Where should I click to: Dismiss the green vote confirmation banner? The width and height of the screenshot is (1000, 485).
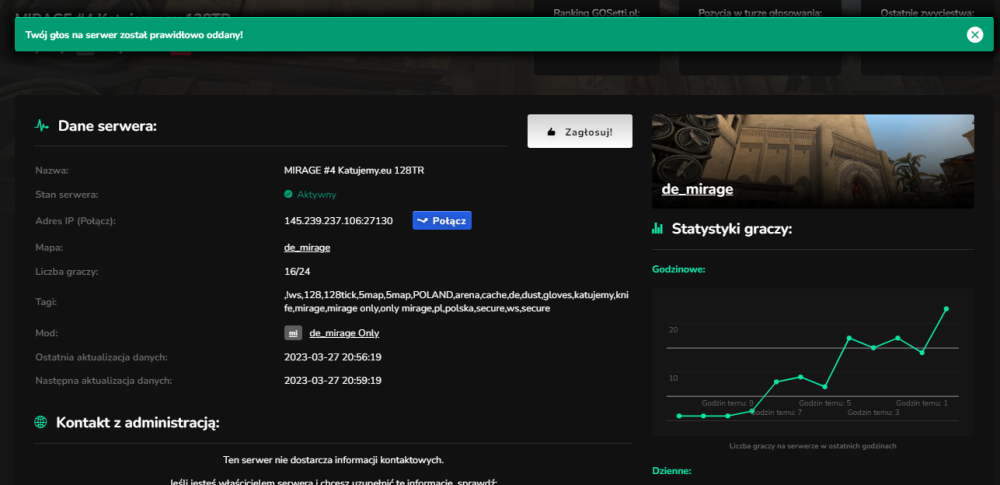pos(974,34)
